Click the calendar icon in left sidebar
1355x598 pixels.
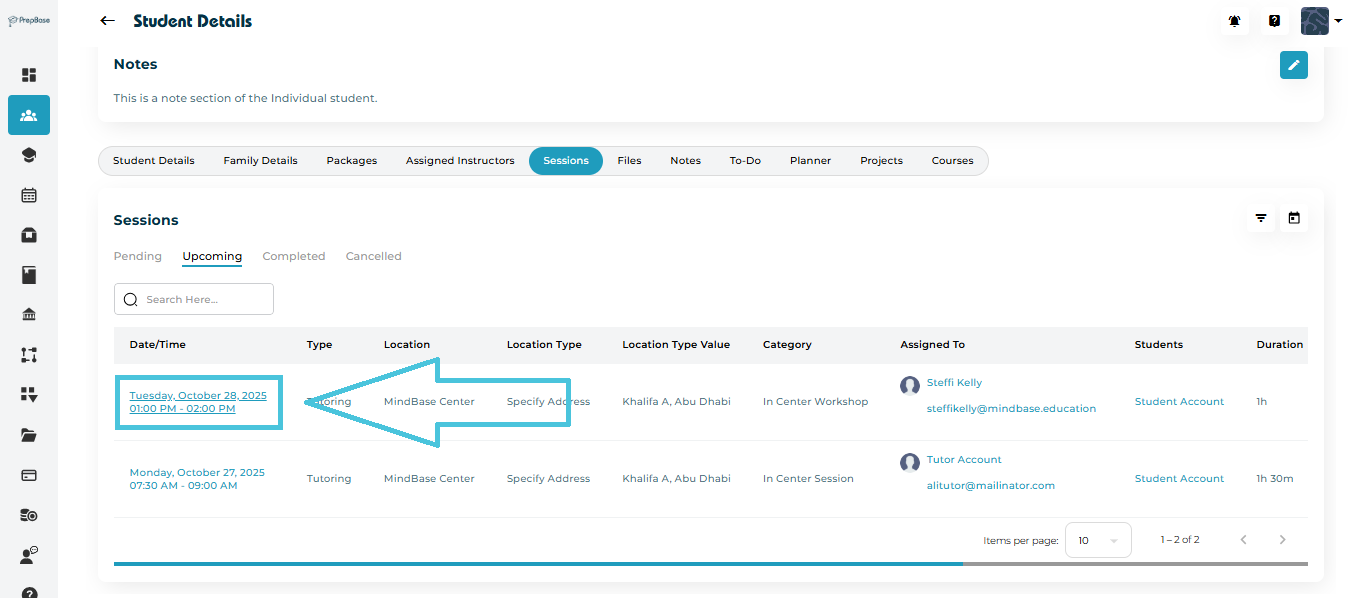tap(29, 195)
